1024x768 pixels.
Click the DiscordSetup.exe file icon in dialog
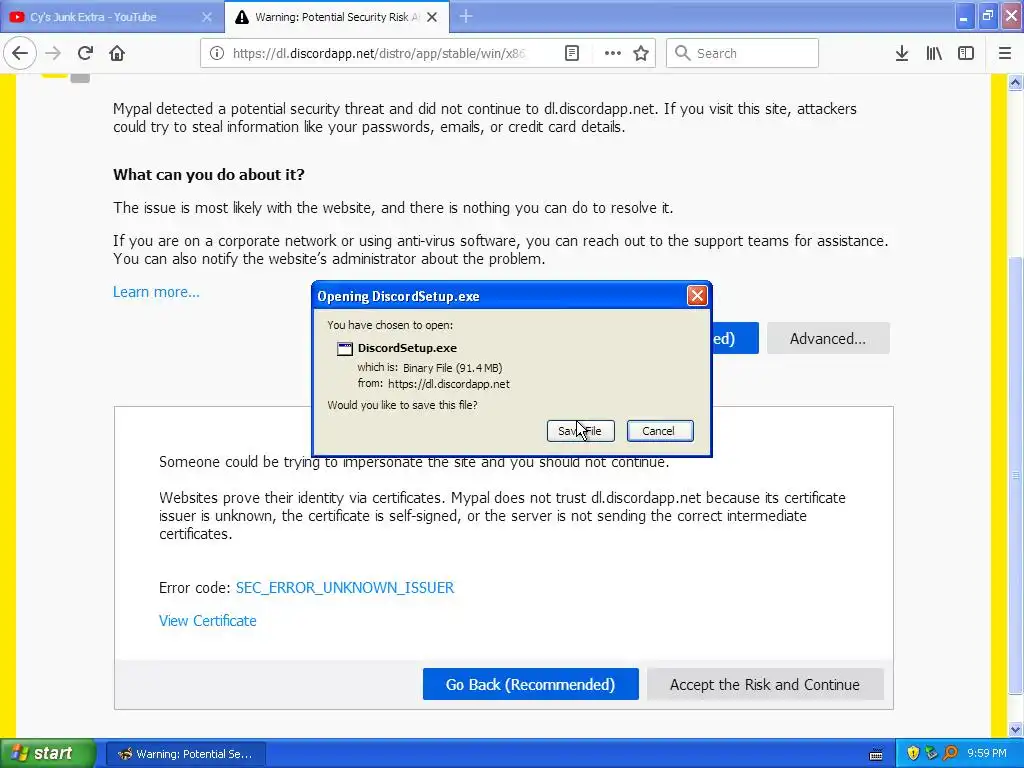coord(344,349)
